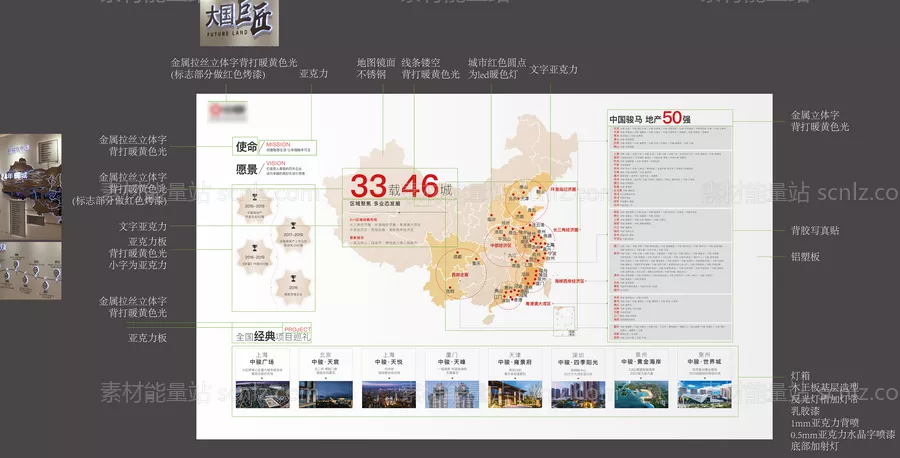Click the 厦门 city name above 中骏·天峰
This screenshot has height=458, width=900.
pyautogui.click(x=452, y=355)
